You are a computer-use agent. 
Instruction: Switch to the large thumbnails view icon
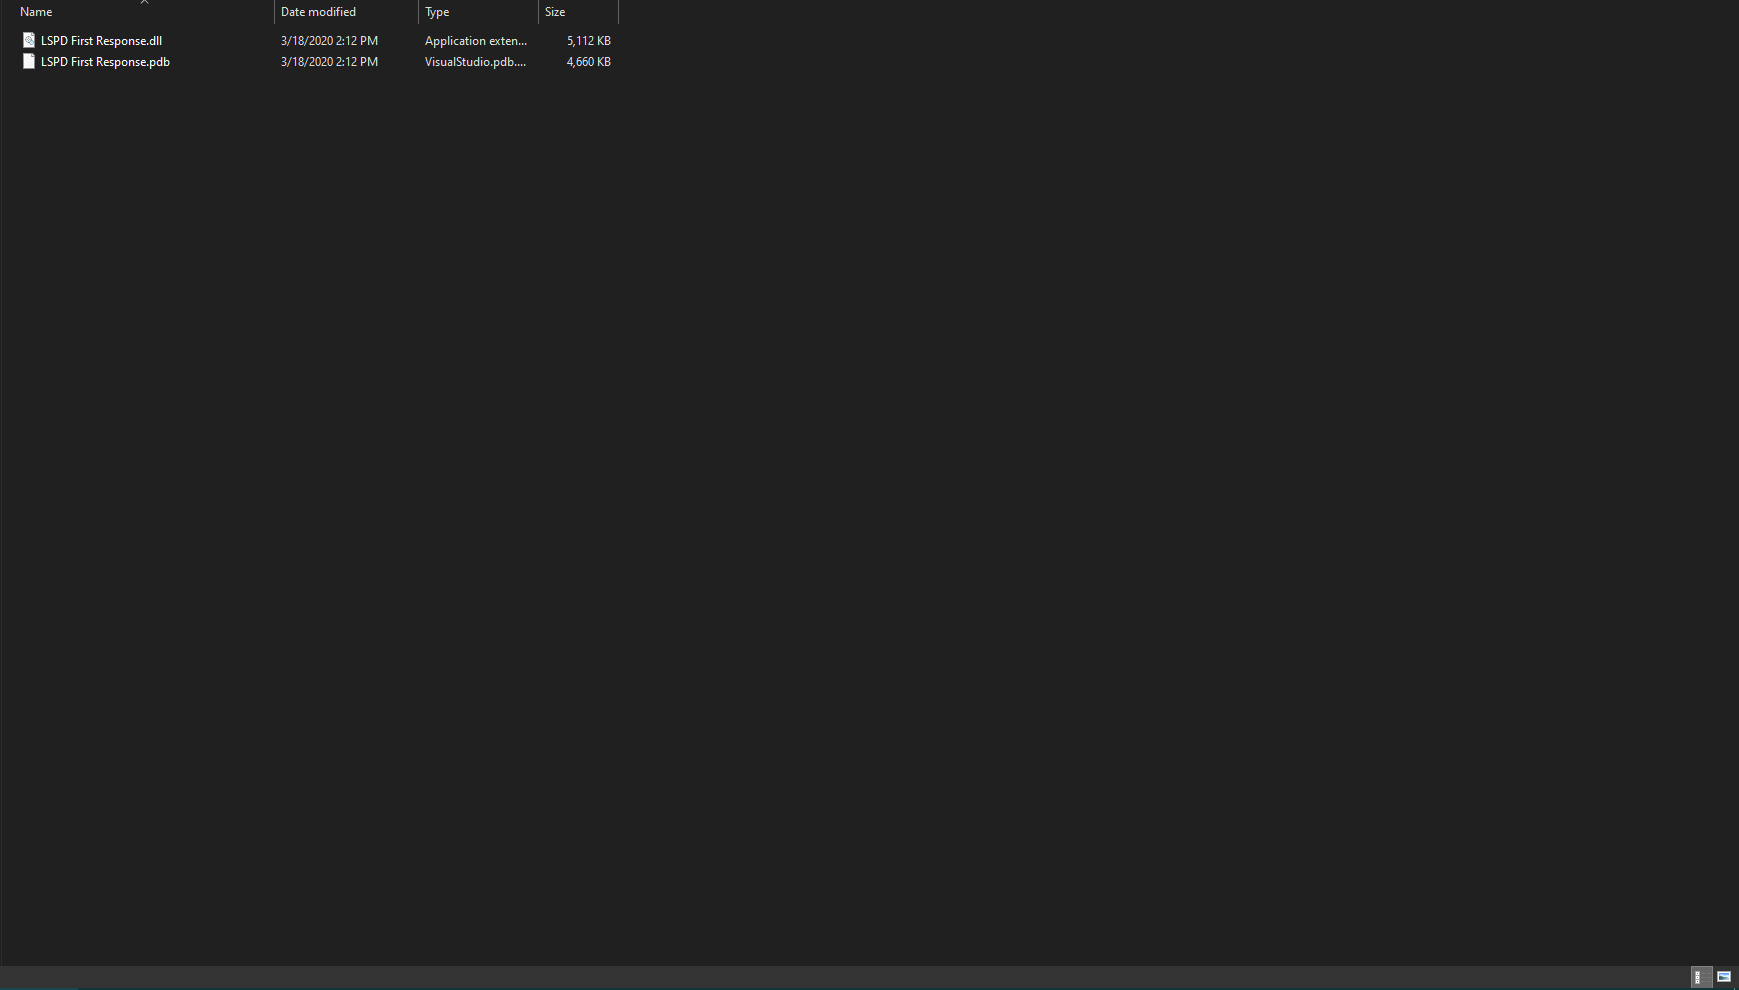pos(1724,977)
